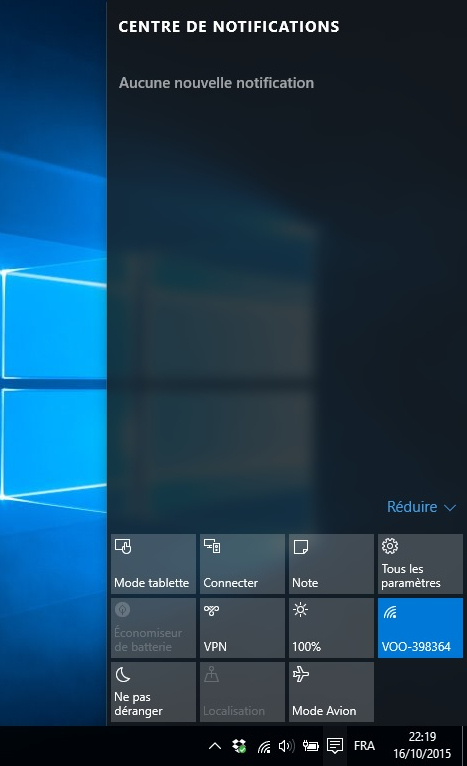The height and width of the screenshot is (766, 467).
Task: Open the Dropbox tray icon
Action: [239, 746]
